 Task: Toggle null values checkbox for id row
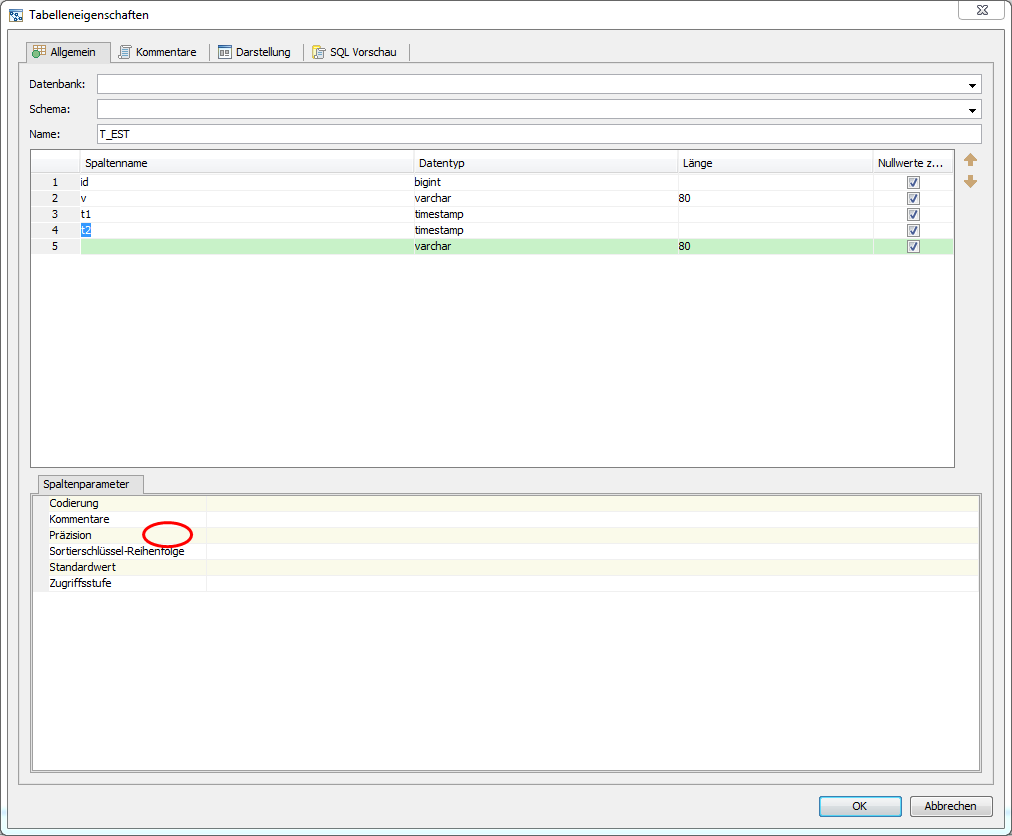tap(913, 182)
